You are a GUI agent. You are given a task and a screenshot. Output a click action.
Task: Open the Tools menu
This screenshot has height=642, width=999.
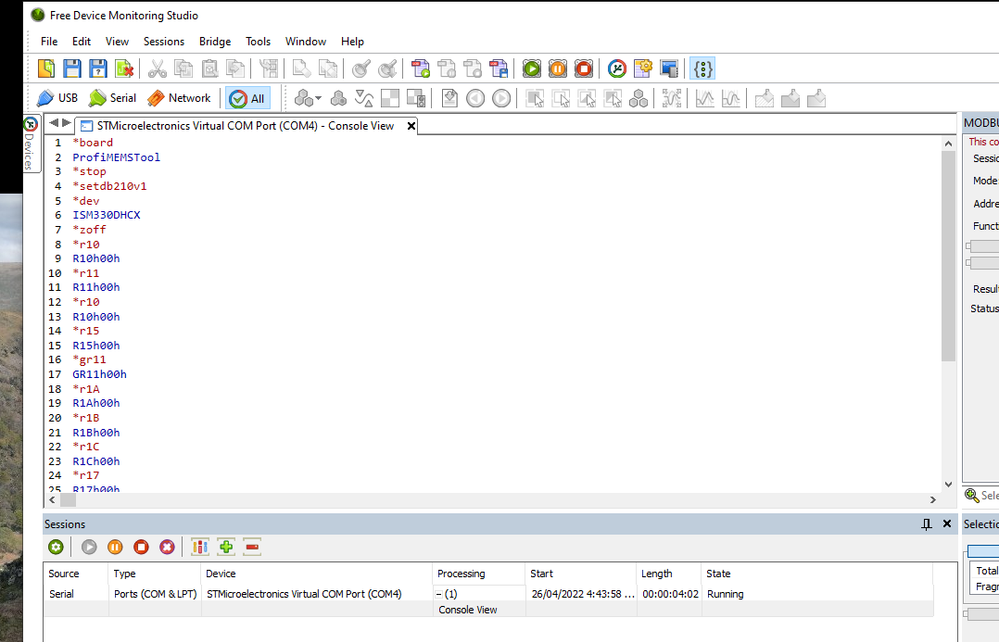(258, 41)
